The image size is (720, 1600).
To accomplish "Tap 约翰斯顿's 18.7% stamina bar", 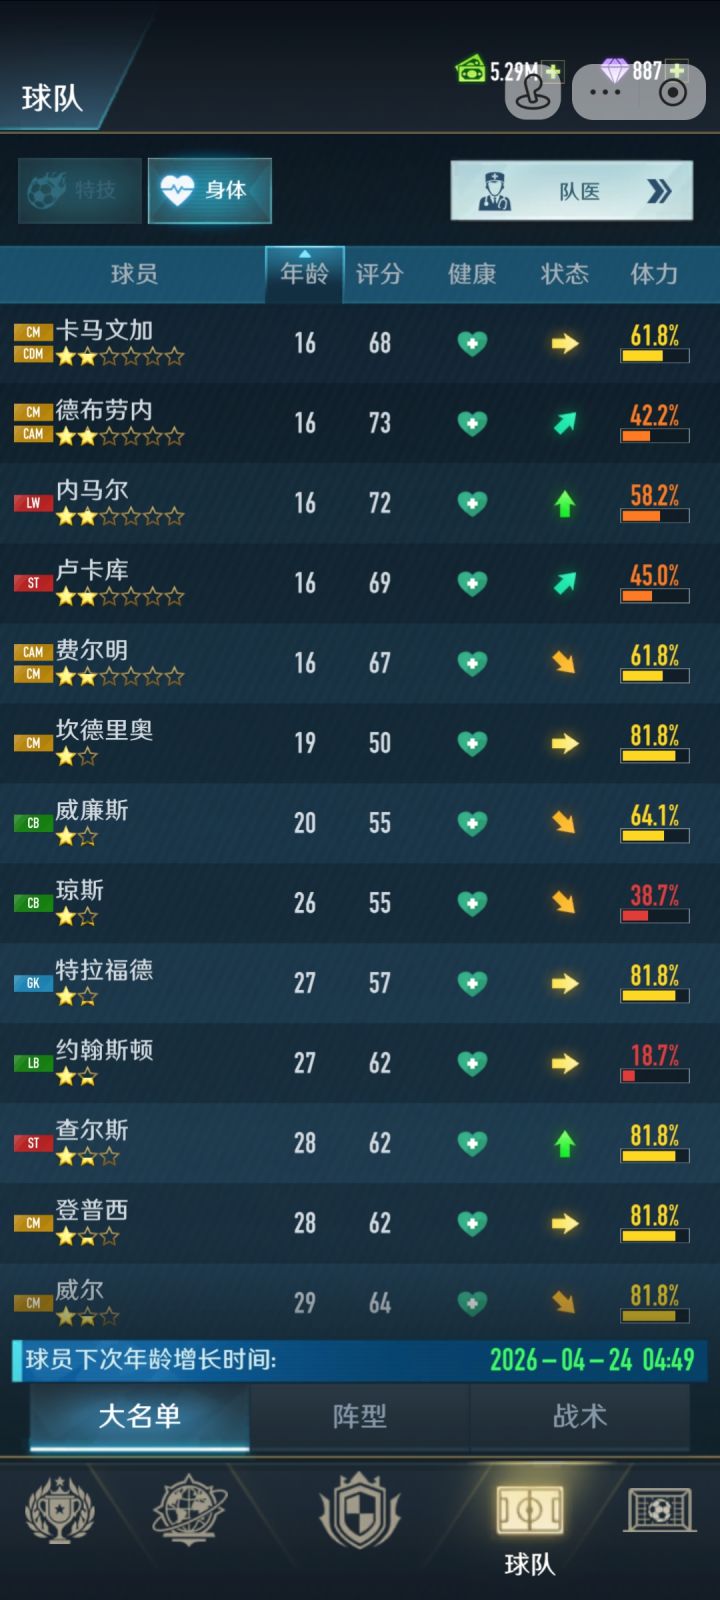I will click(655, 1076).
